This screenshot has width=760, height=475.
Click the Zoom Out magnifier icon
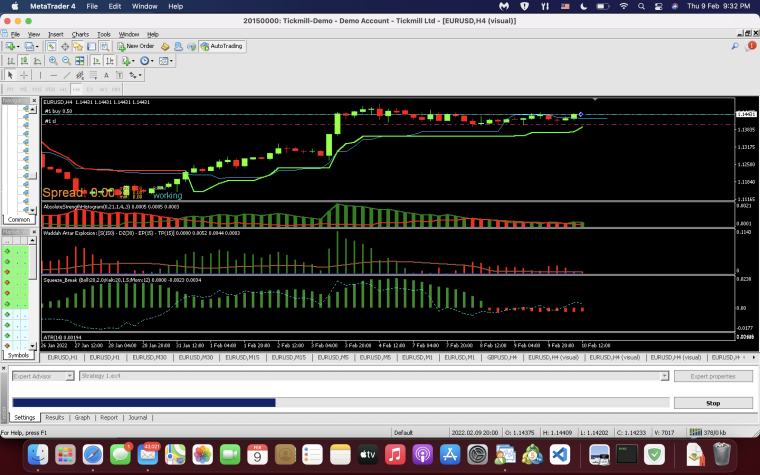coord(66,61)
